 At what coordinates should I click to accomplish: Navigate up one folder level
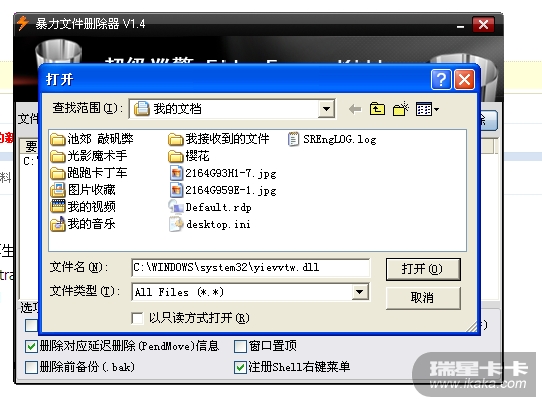coord(377,109)
